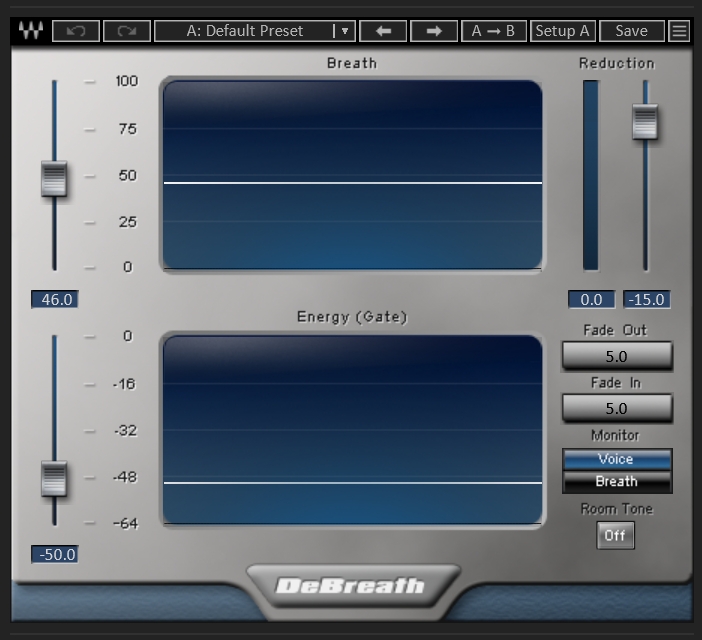Click the Fade Out value 5.0
This screenshot has height=640, width=702.
click(x=617, y=356)
